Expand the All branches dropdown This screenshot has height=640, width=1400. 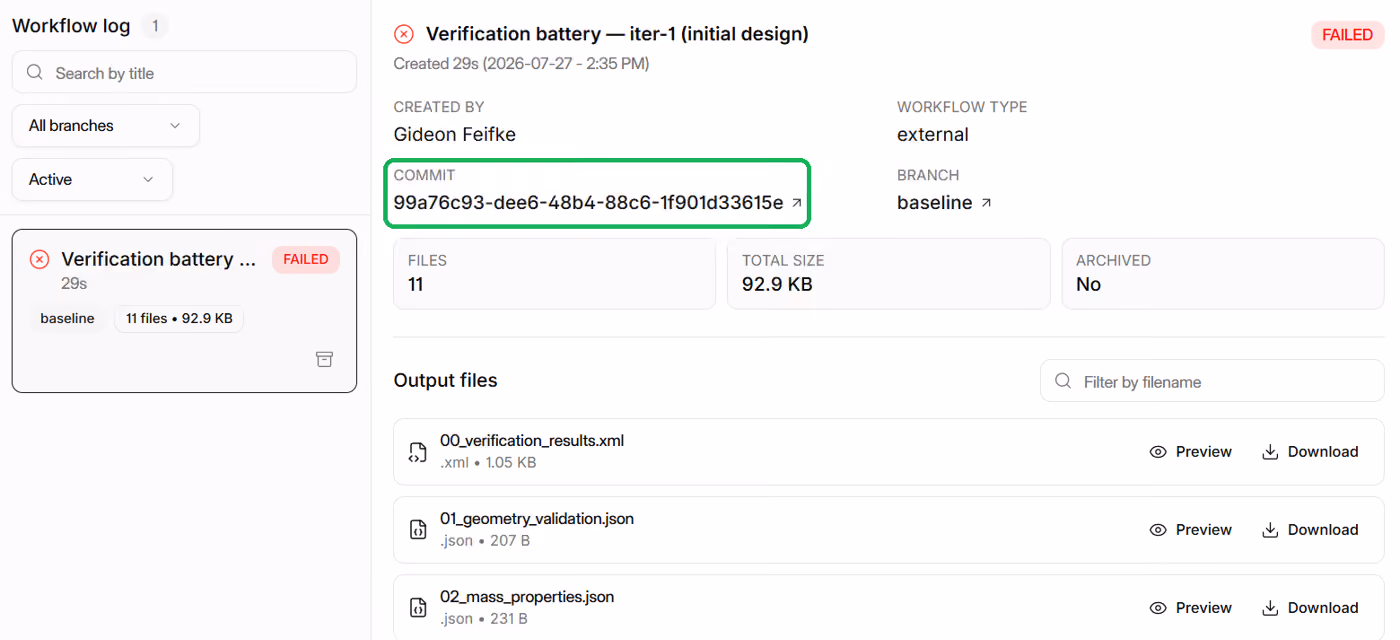coord(106,126)
